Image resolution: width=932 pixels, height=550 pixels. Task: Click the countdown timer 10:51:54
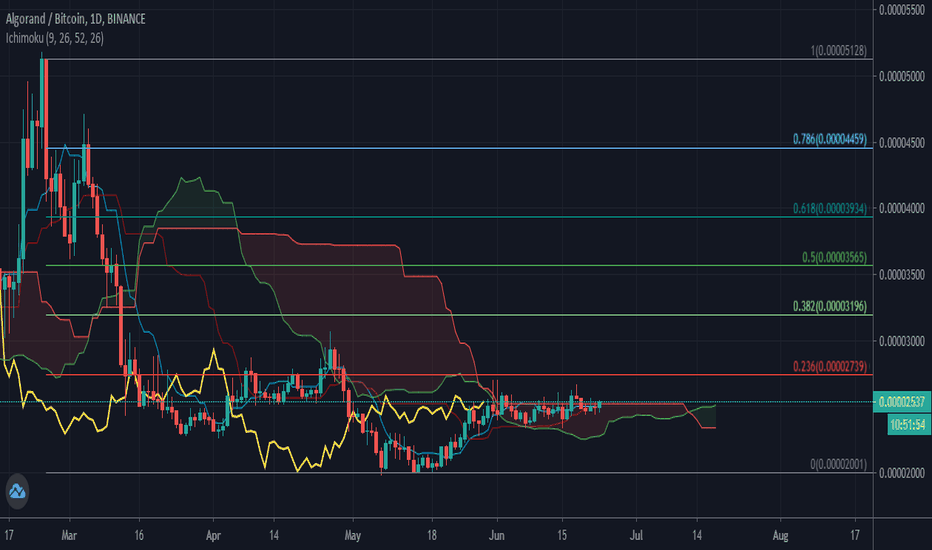(x=908, y=425)
